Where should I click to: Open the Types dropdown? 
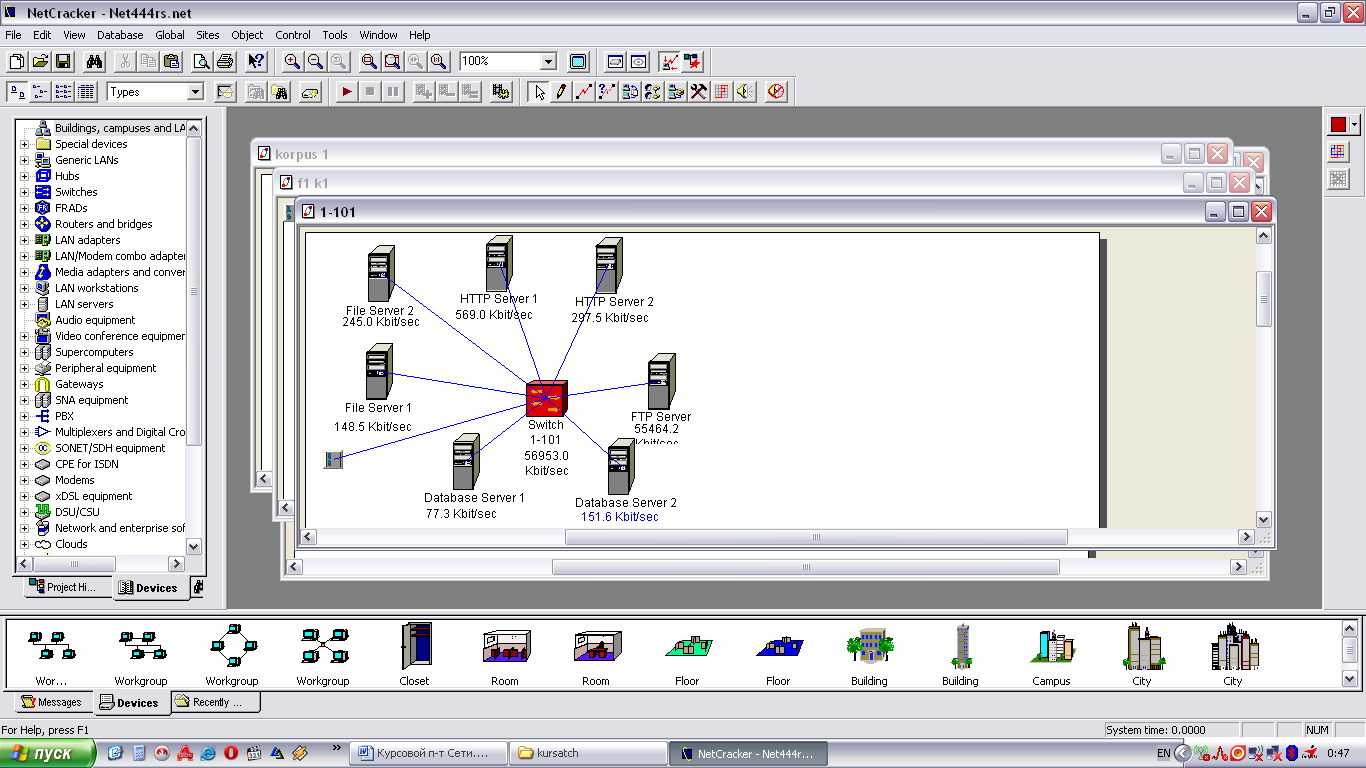tap(195, 92)
